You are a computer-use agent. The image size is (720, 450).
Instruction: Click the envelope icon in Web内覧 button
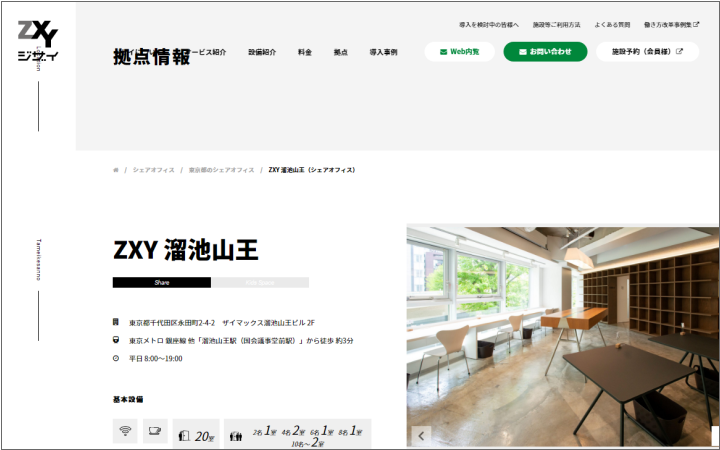[444, 52]
